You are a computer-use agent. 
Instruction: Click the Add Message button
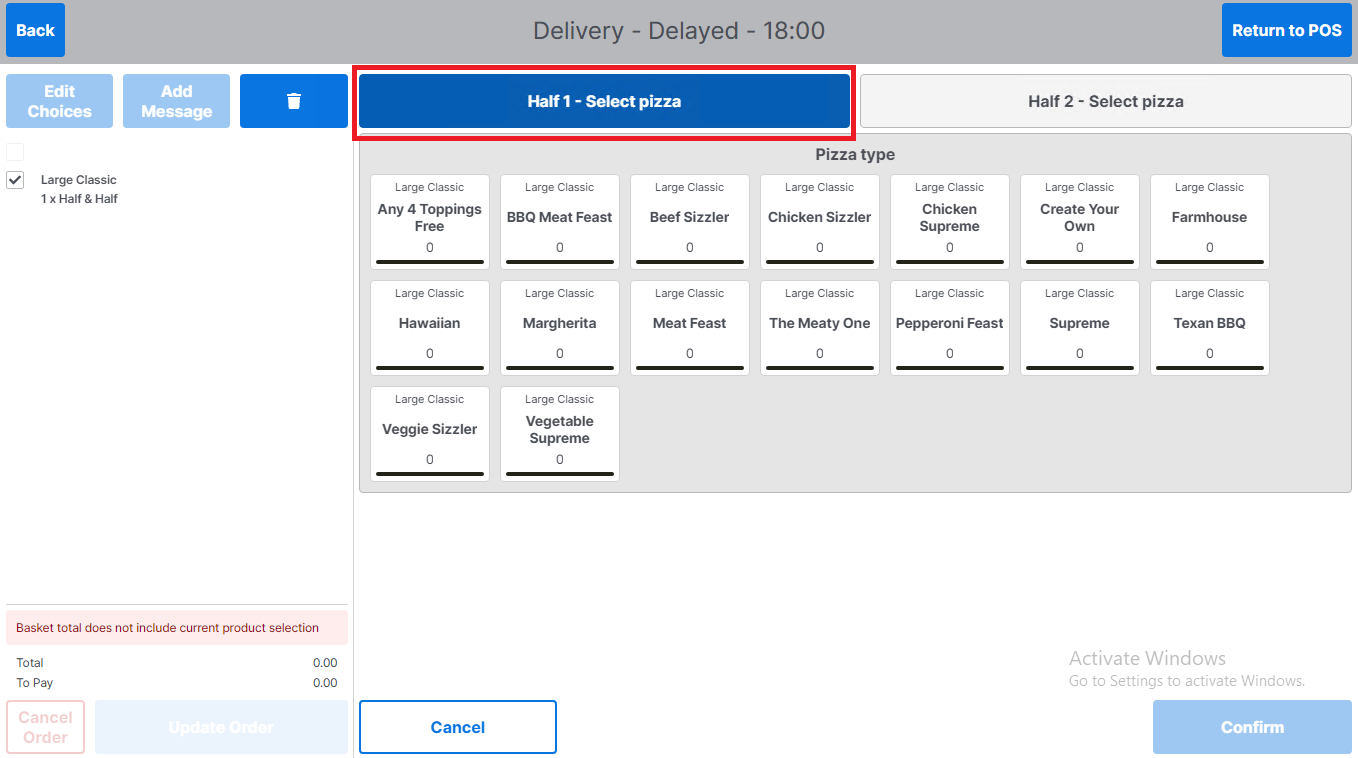pyautogui.click(x=176, y=101)
